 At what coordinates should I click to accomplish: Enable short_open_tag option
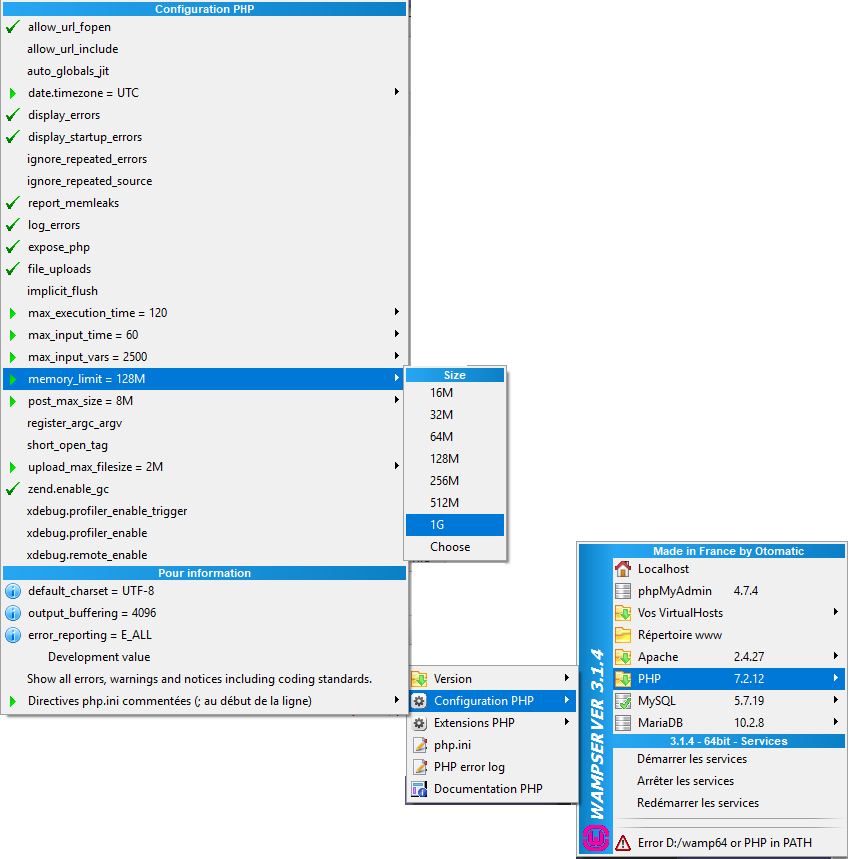(x=204, y=445)
